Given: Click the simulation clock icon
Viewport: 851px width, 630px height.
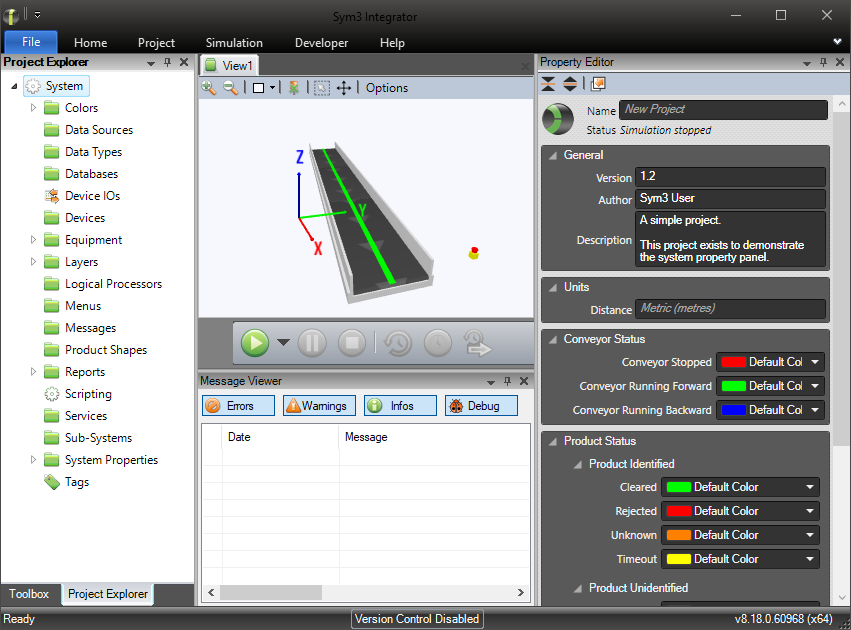Looking at the screenshot, I should tap(437, 343).
